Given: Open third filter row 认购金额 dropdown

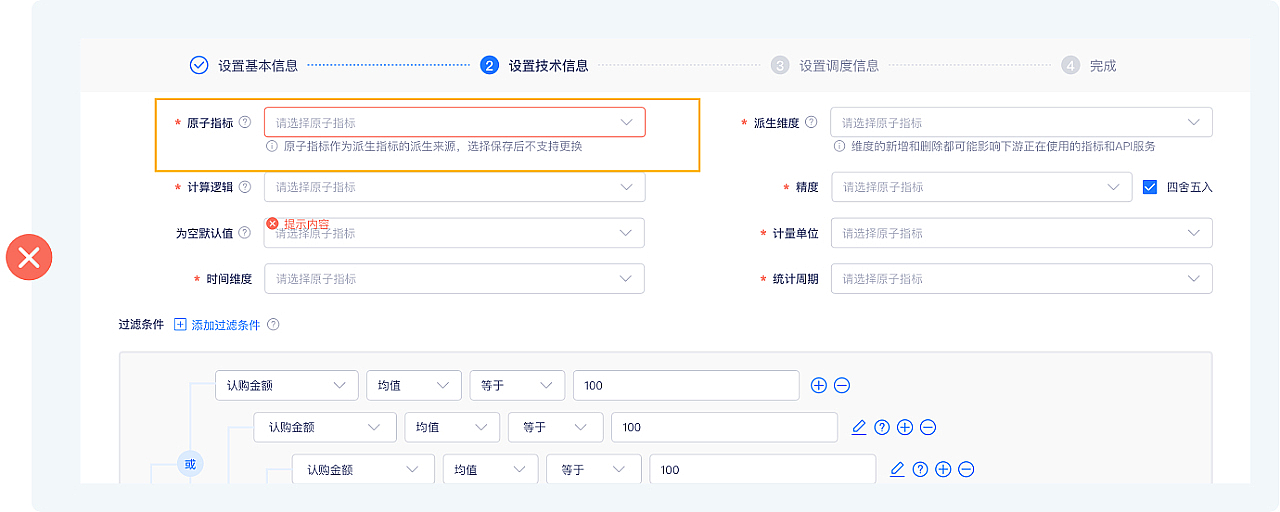Looking at the screenshot, I should (x=363, y=469).
